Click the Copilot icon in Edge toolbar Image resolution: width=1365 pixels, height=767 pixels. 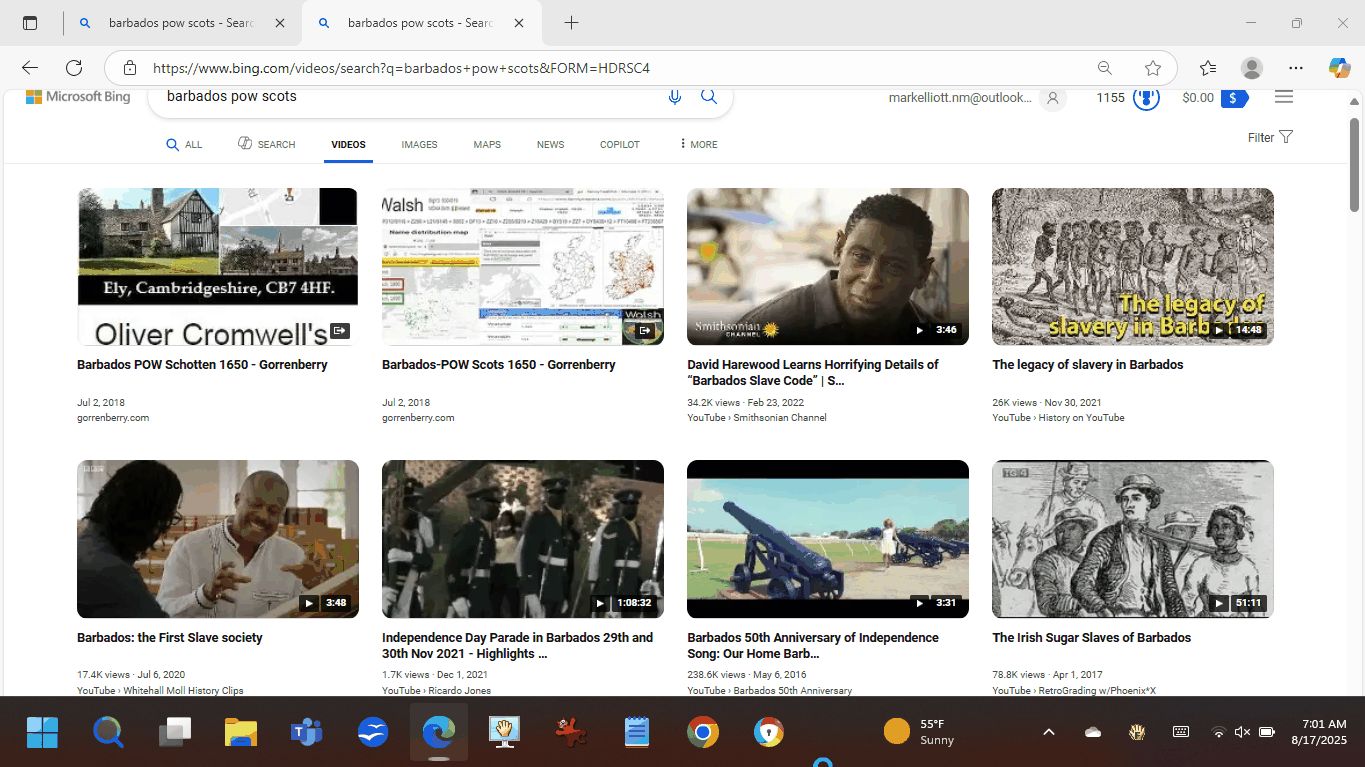(1339, 68)
